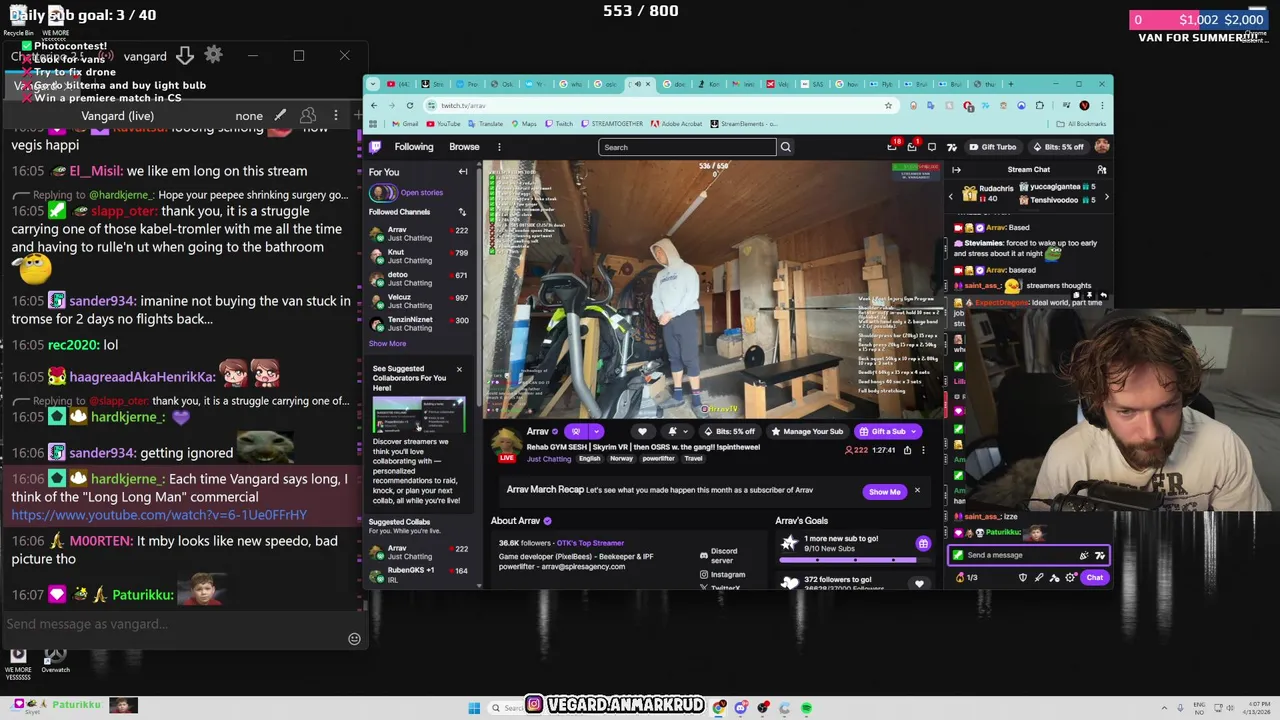
Task: Select the powerlifter tag
Action: click(658, 459)
